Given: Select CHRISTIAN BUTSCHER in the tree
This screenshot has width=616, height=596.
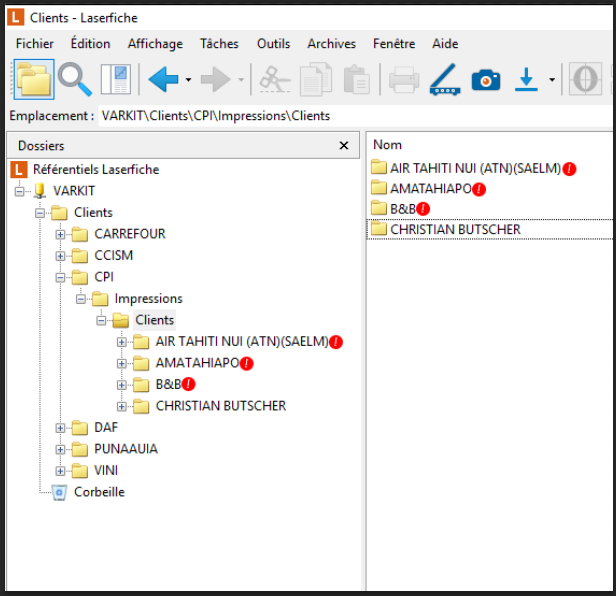Looking at the screenshot, I should (221, 406).
